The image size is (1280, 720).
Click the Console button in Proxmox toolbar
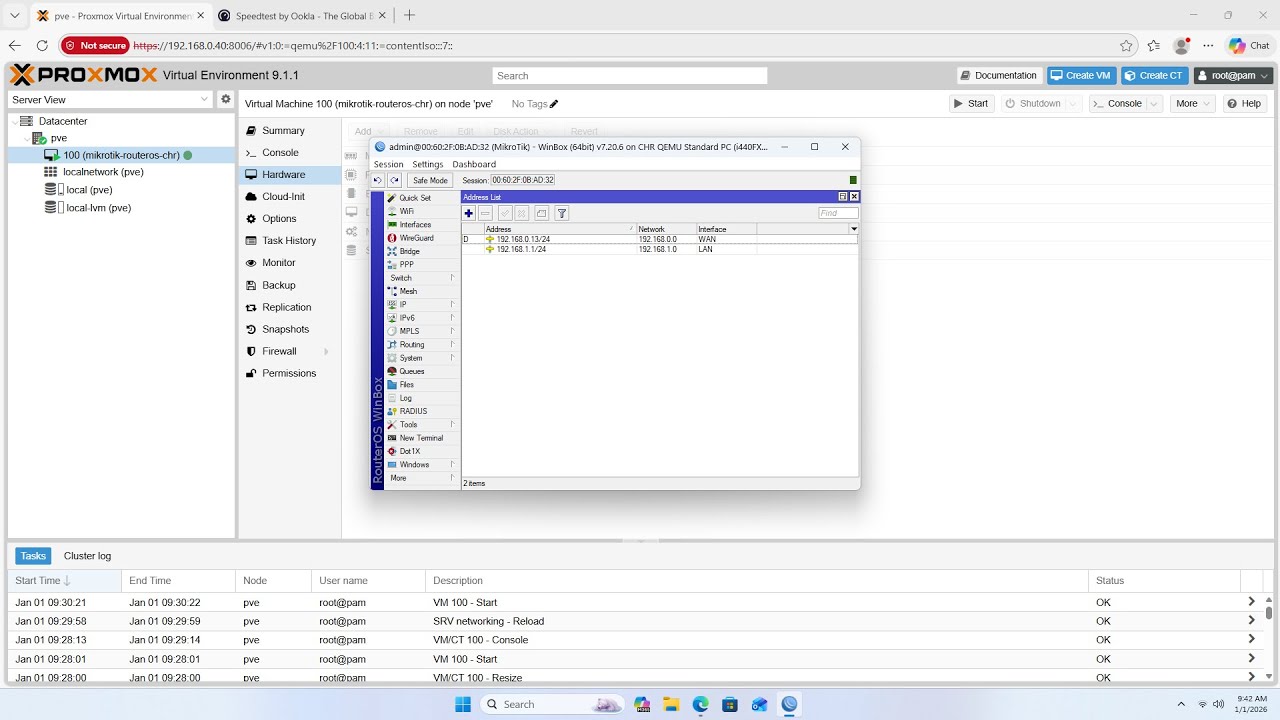tap(1118, 104)
